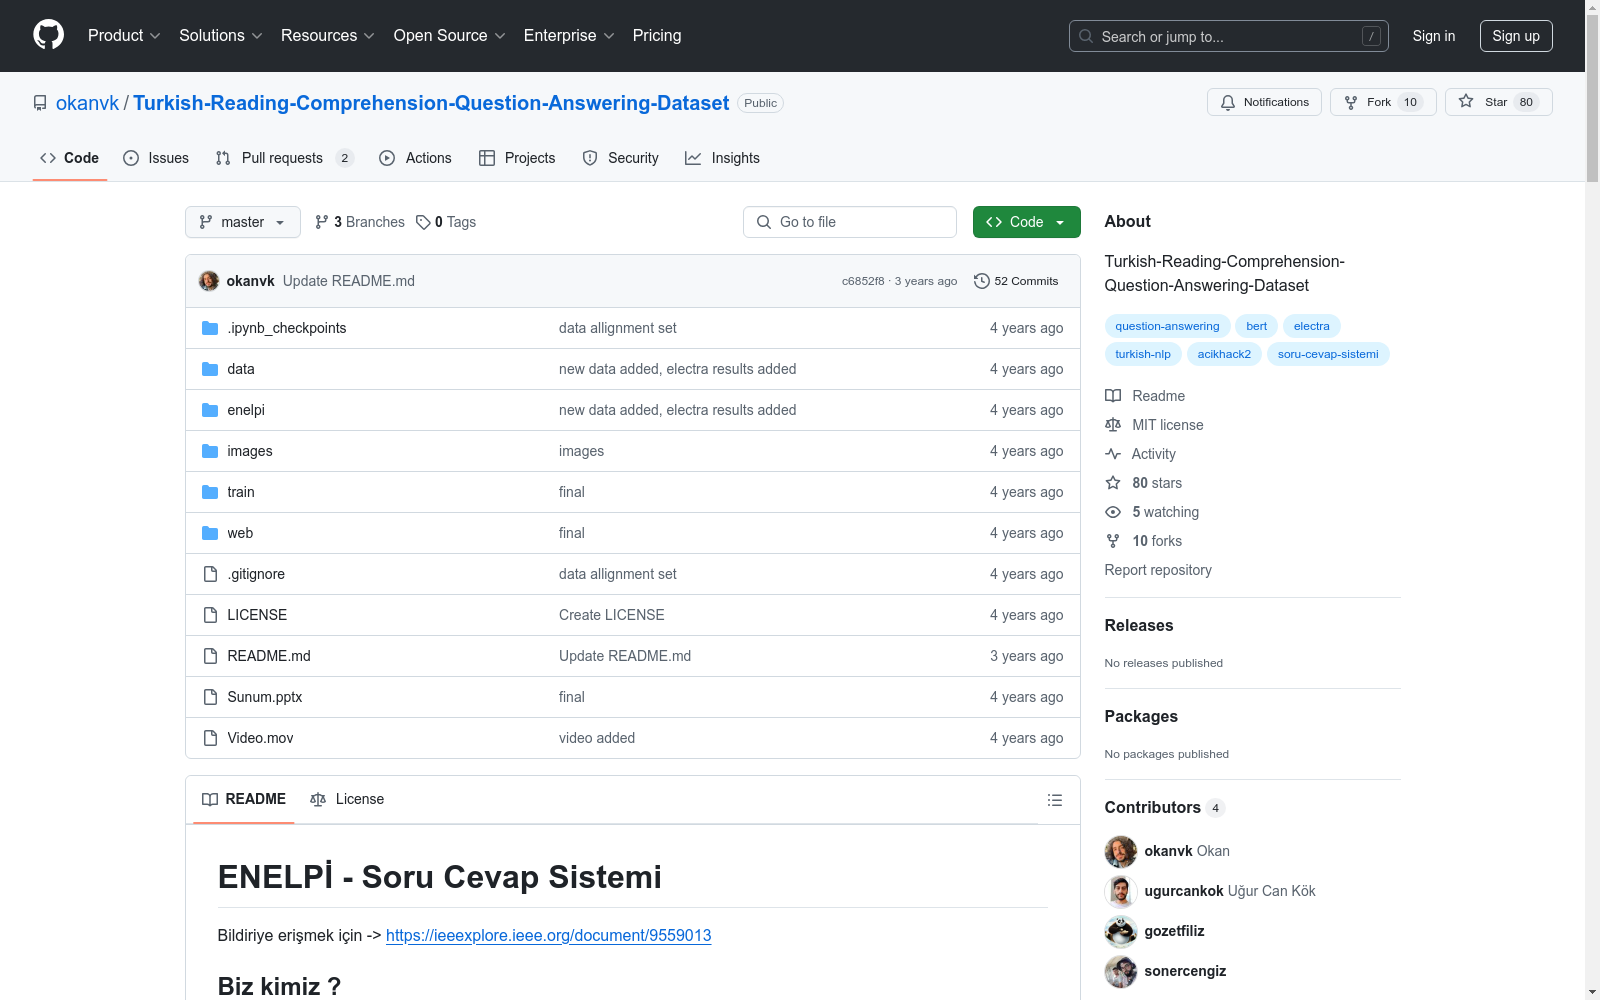Click the .gitignore file icon

(x=210, y=574)
